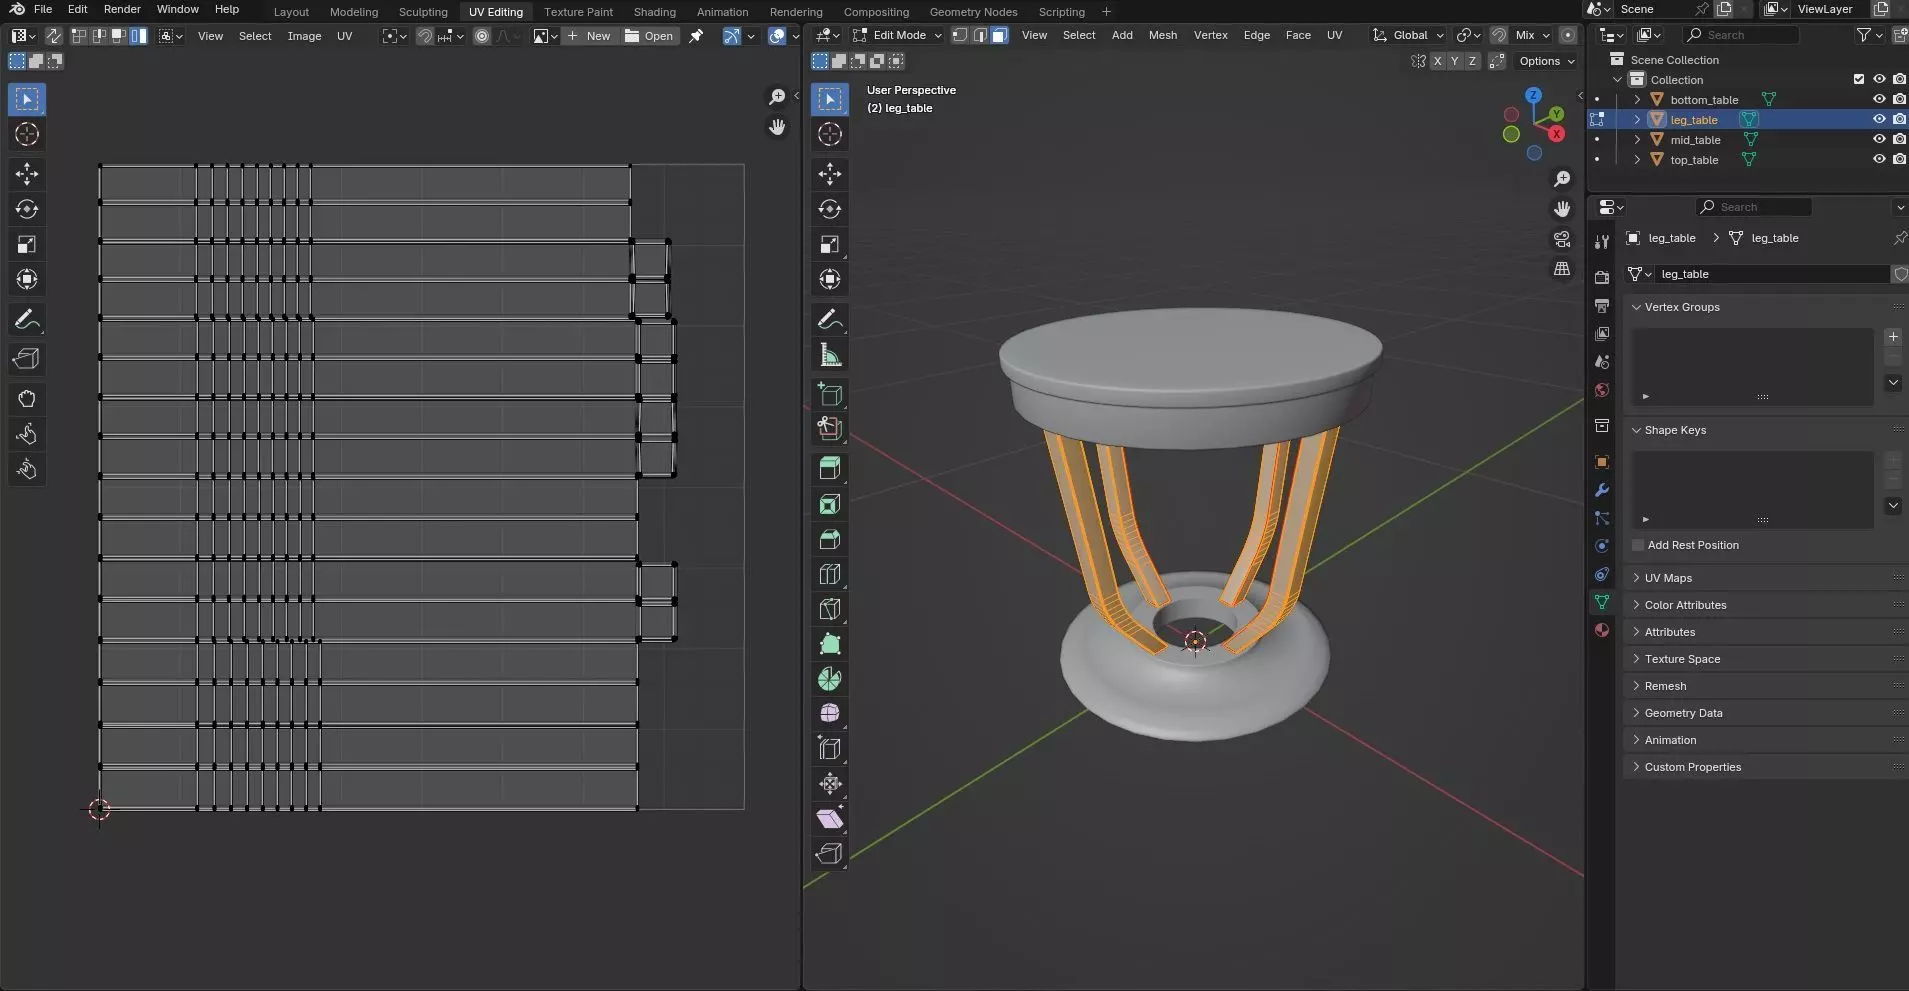Image resolution: width=1909 pixels, height=991 pixels.
Task: Open the Image menu in UV editor
Action: [x=304, y=36]
